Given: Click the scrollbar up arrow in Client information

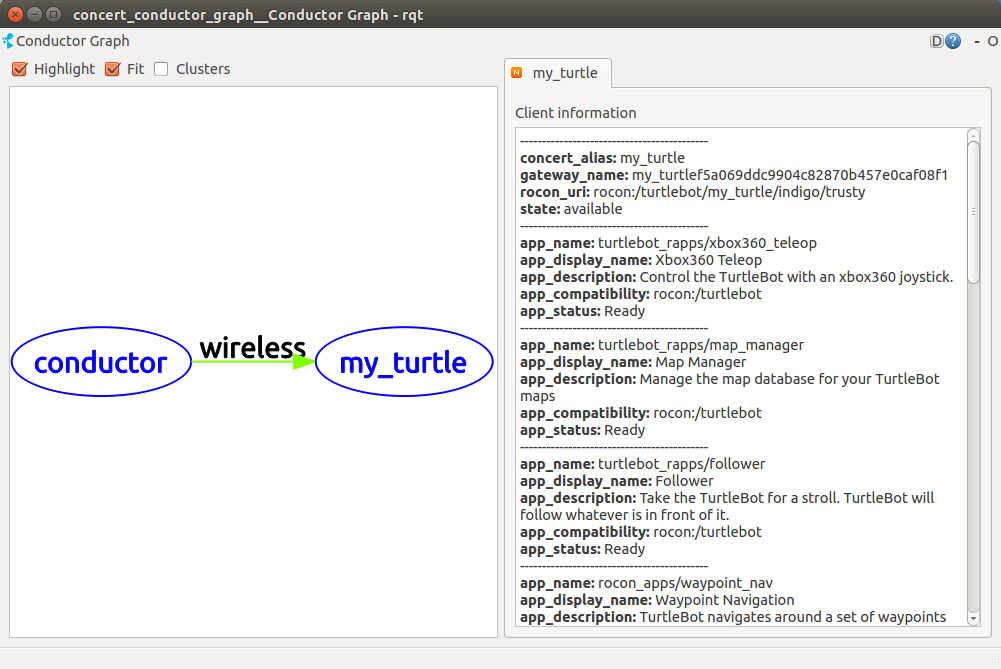Looking at the screenshot, I should coord(973,135).
